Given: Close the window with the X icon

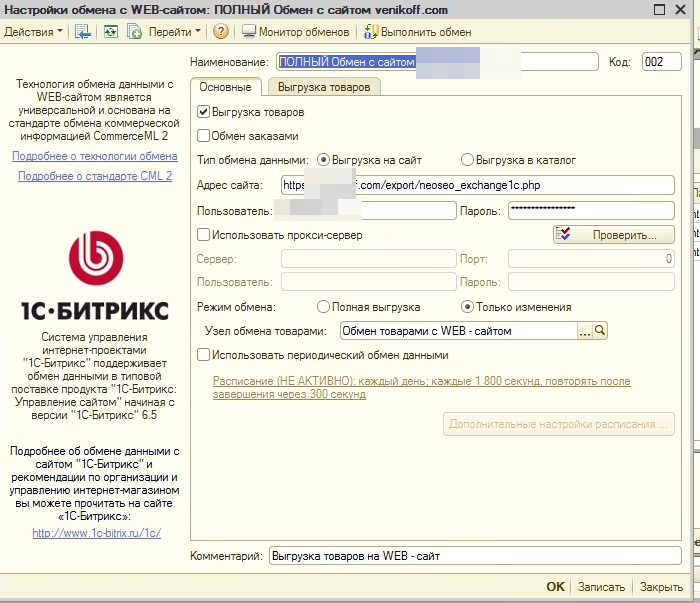Looking at the screenshot, I should [680, 9].
